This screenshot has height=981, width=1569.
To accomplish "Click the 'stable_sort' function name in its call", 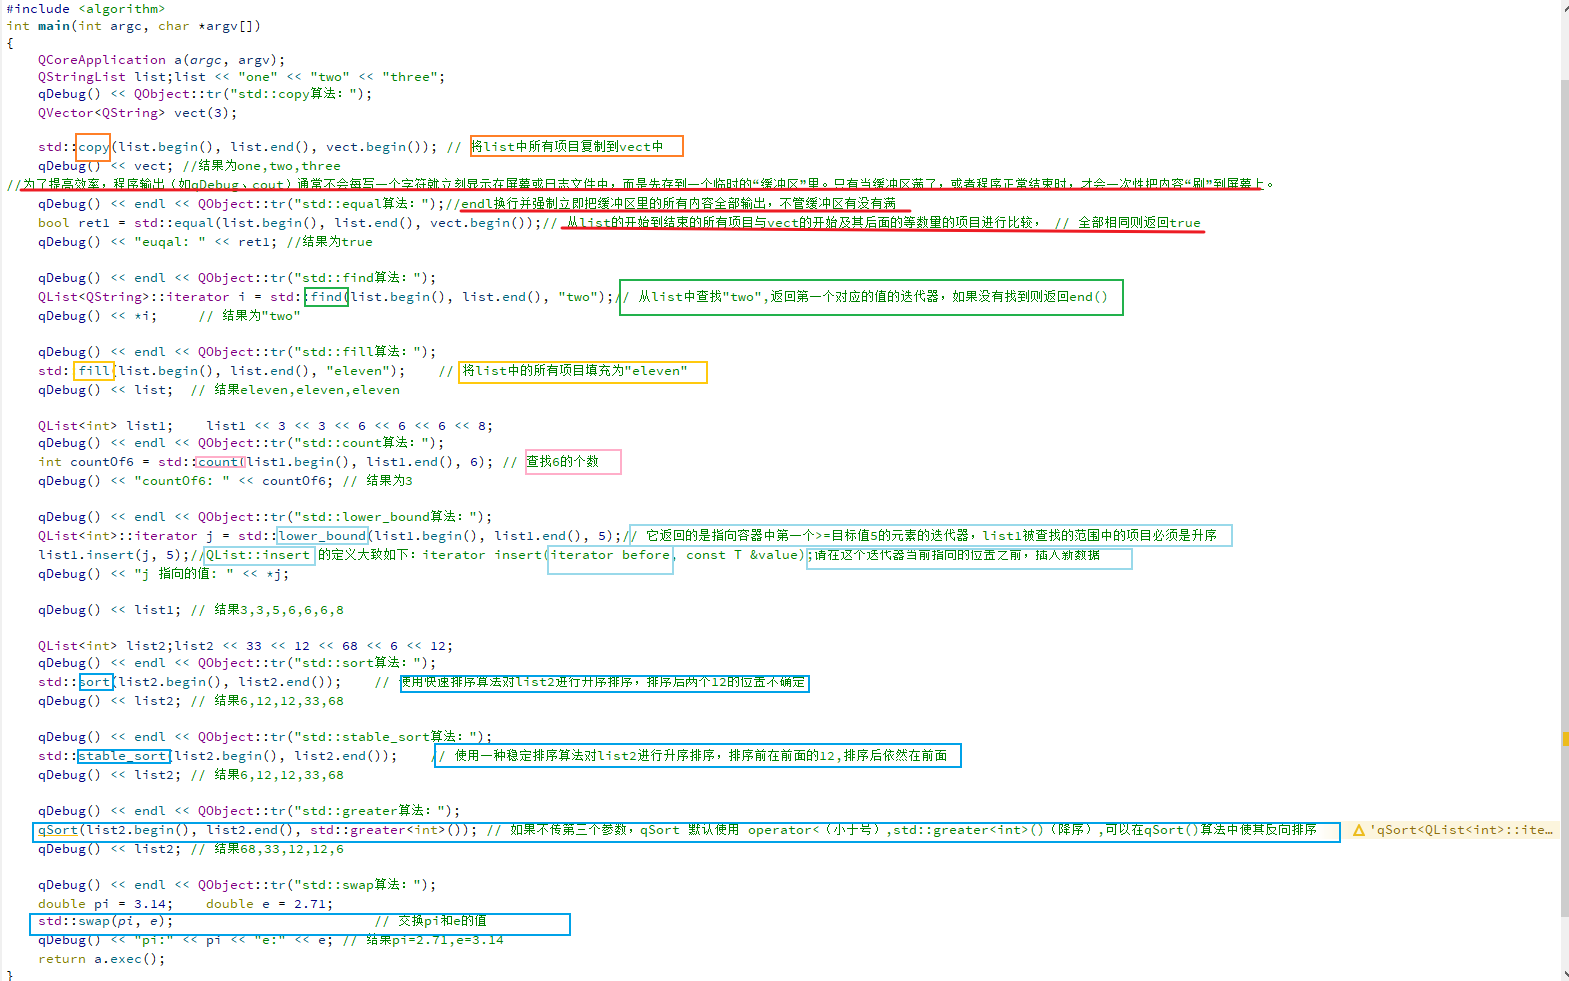I will [x=122, y=756].
